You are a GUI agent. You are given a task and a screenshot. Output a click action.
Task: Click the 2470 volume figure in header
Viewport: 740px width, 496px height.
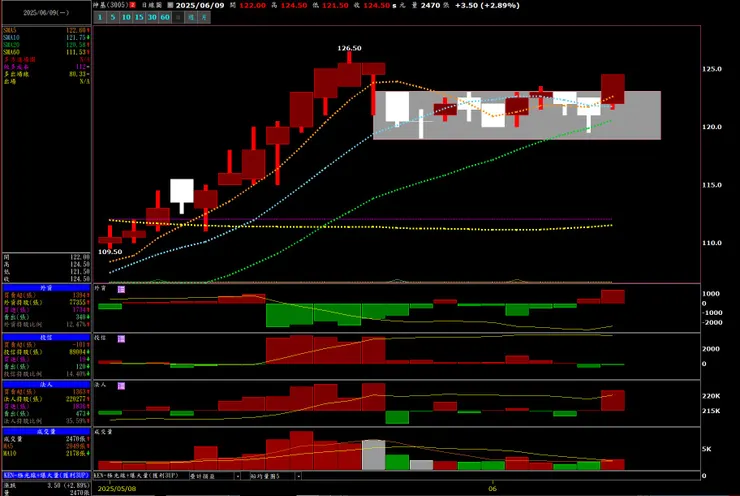[x=430, y=5]
